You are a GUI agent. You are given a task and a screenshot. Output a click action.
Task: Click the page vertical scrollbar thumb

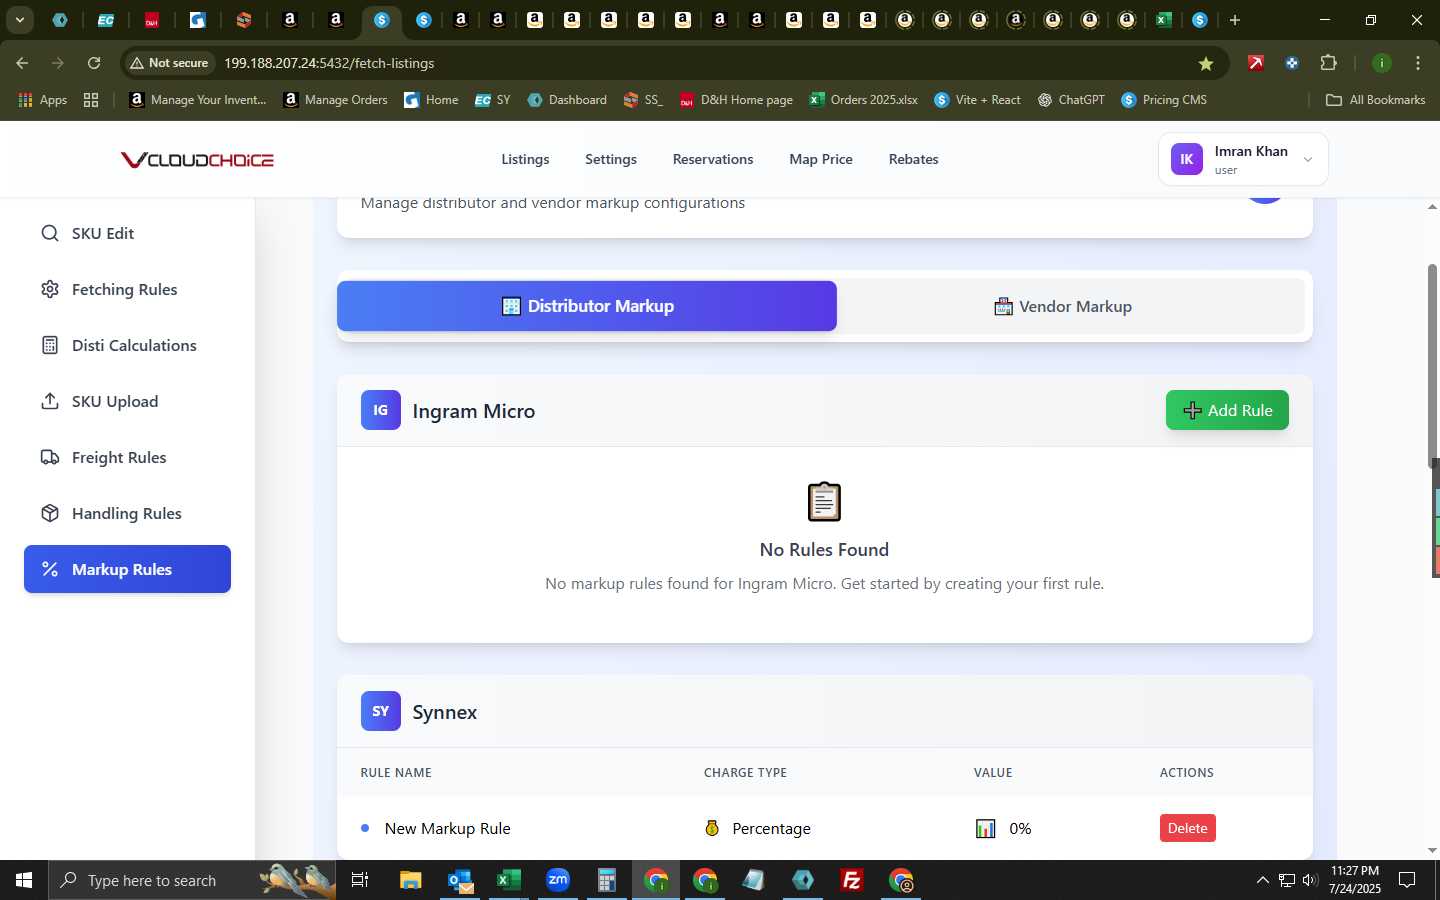click(1432, 365)
